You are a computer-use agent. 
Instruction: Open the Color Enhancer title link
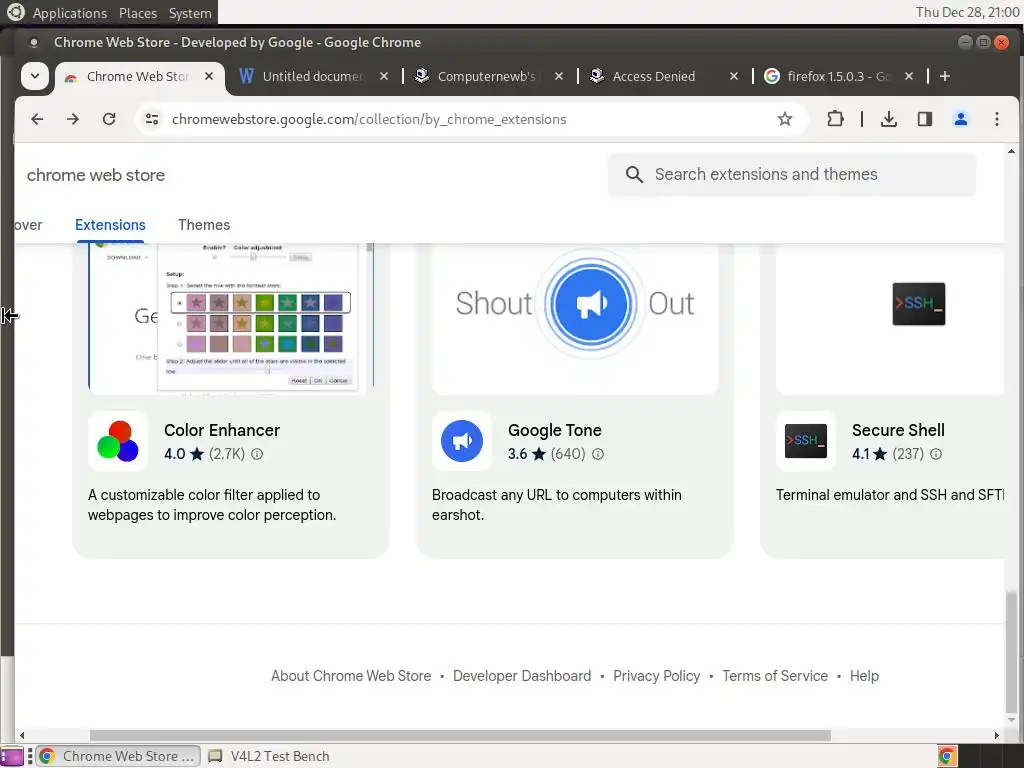(x=222, y=430)
